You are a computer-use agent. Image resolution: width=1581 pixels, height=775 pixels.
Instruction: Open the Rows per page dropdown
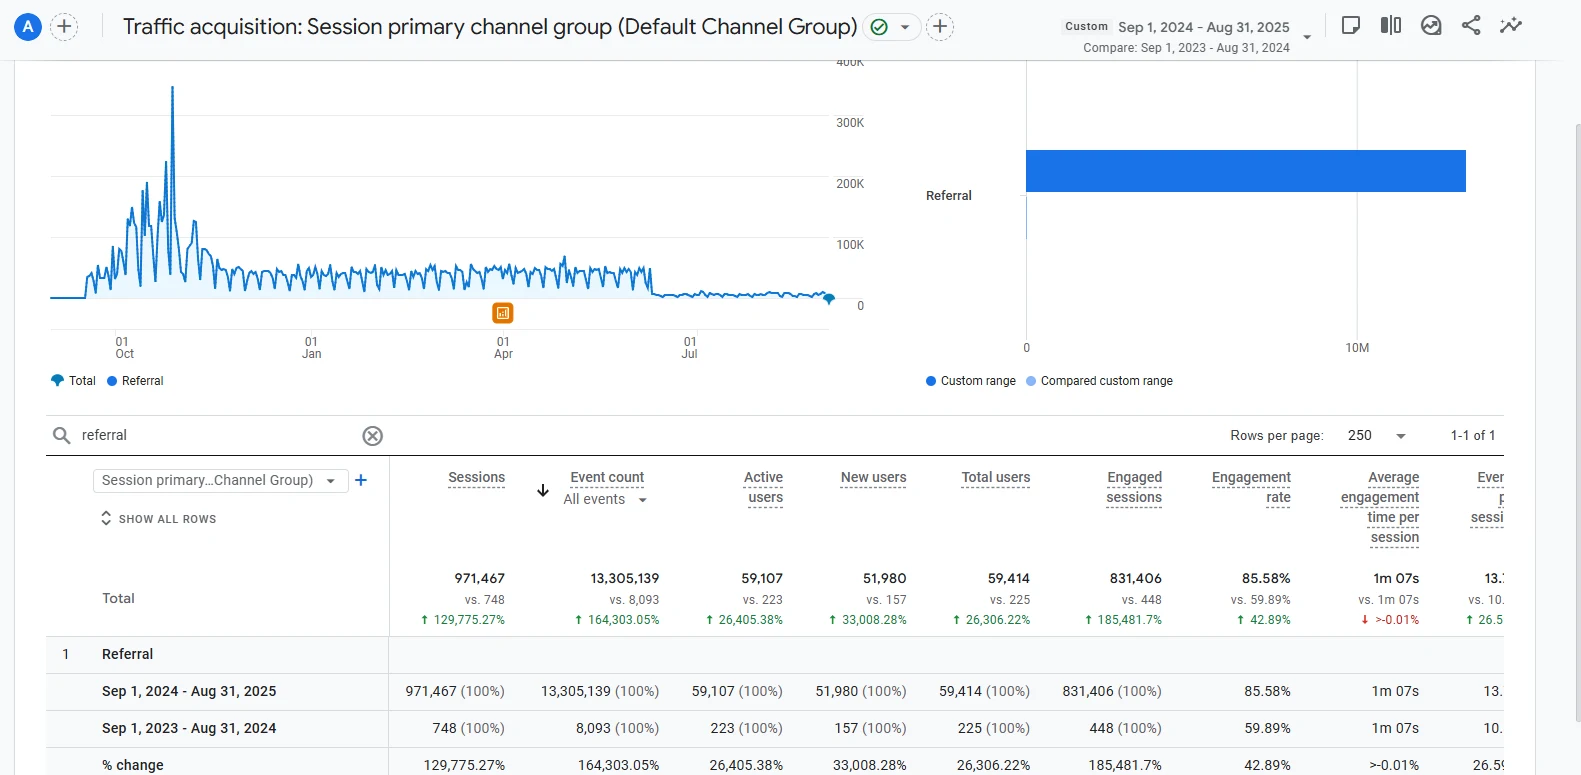1377,436
